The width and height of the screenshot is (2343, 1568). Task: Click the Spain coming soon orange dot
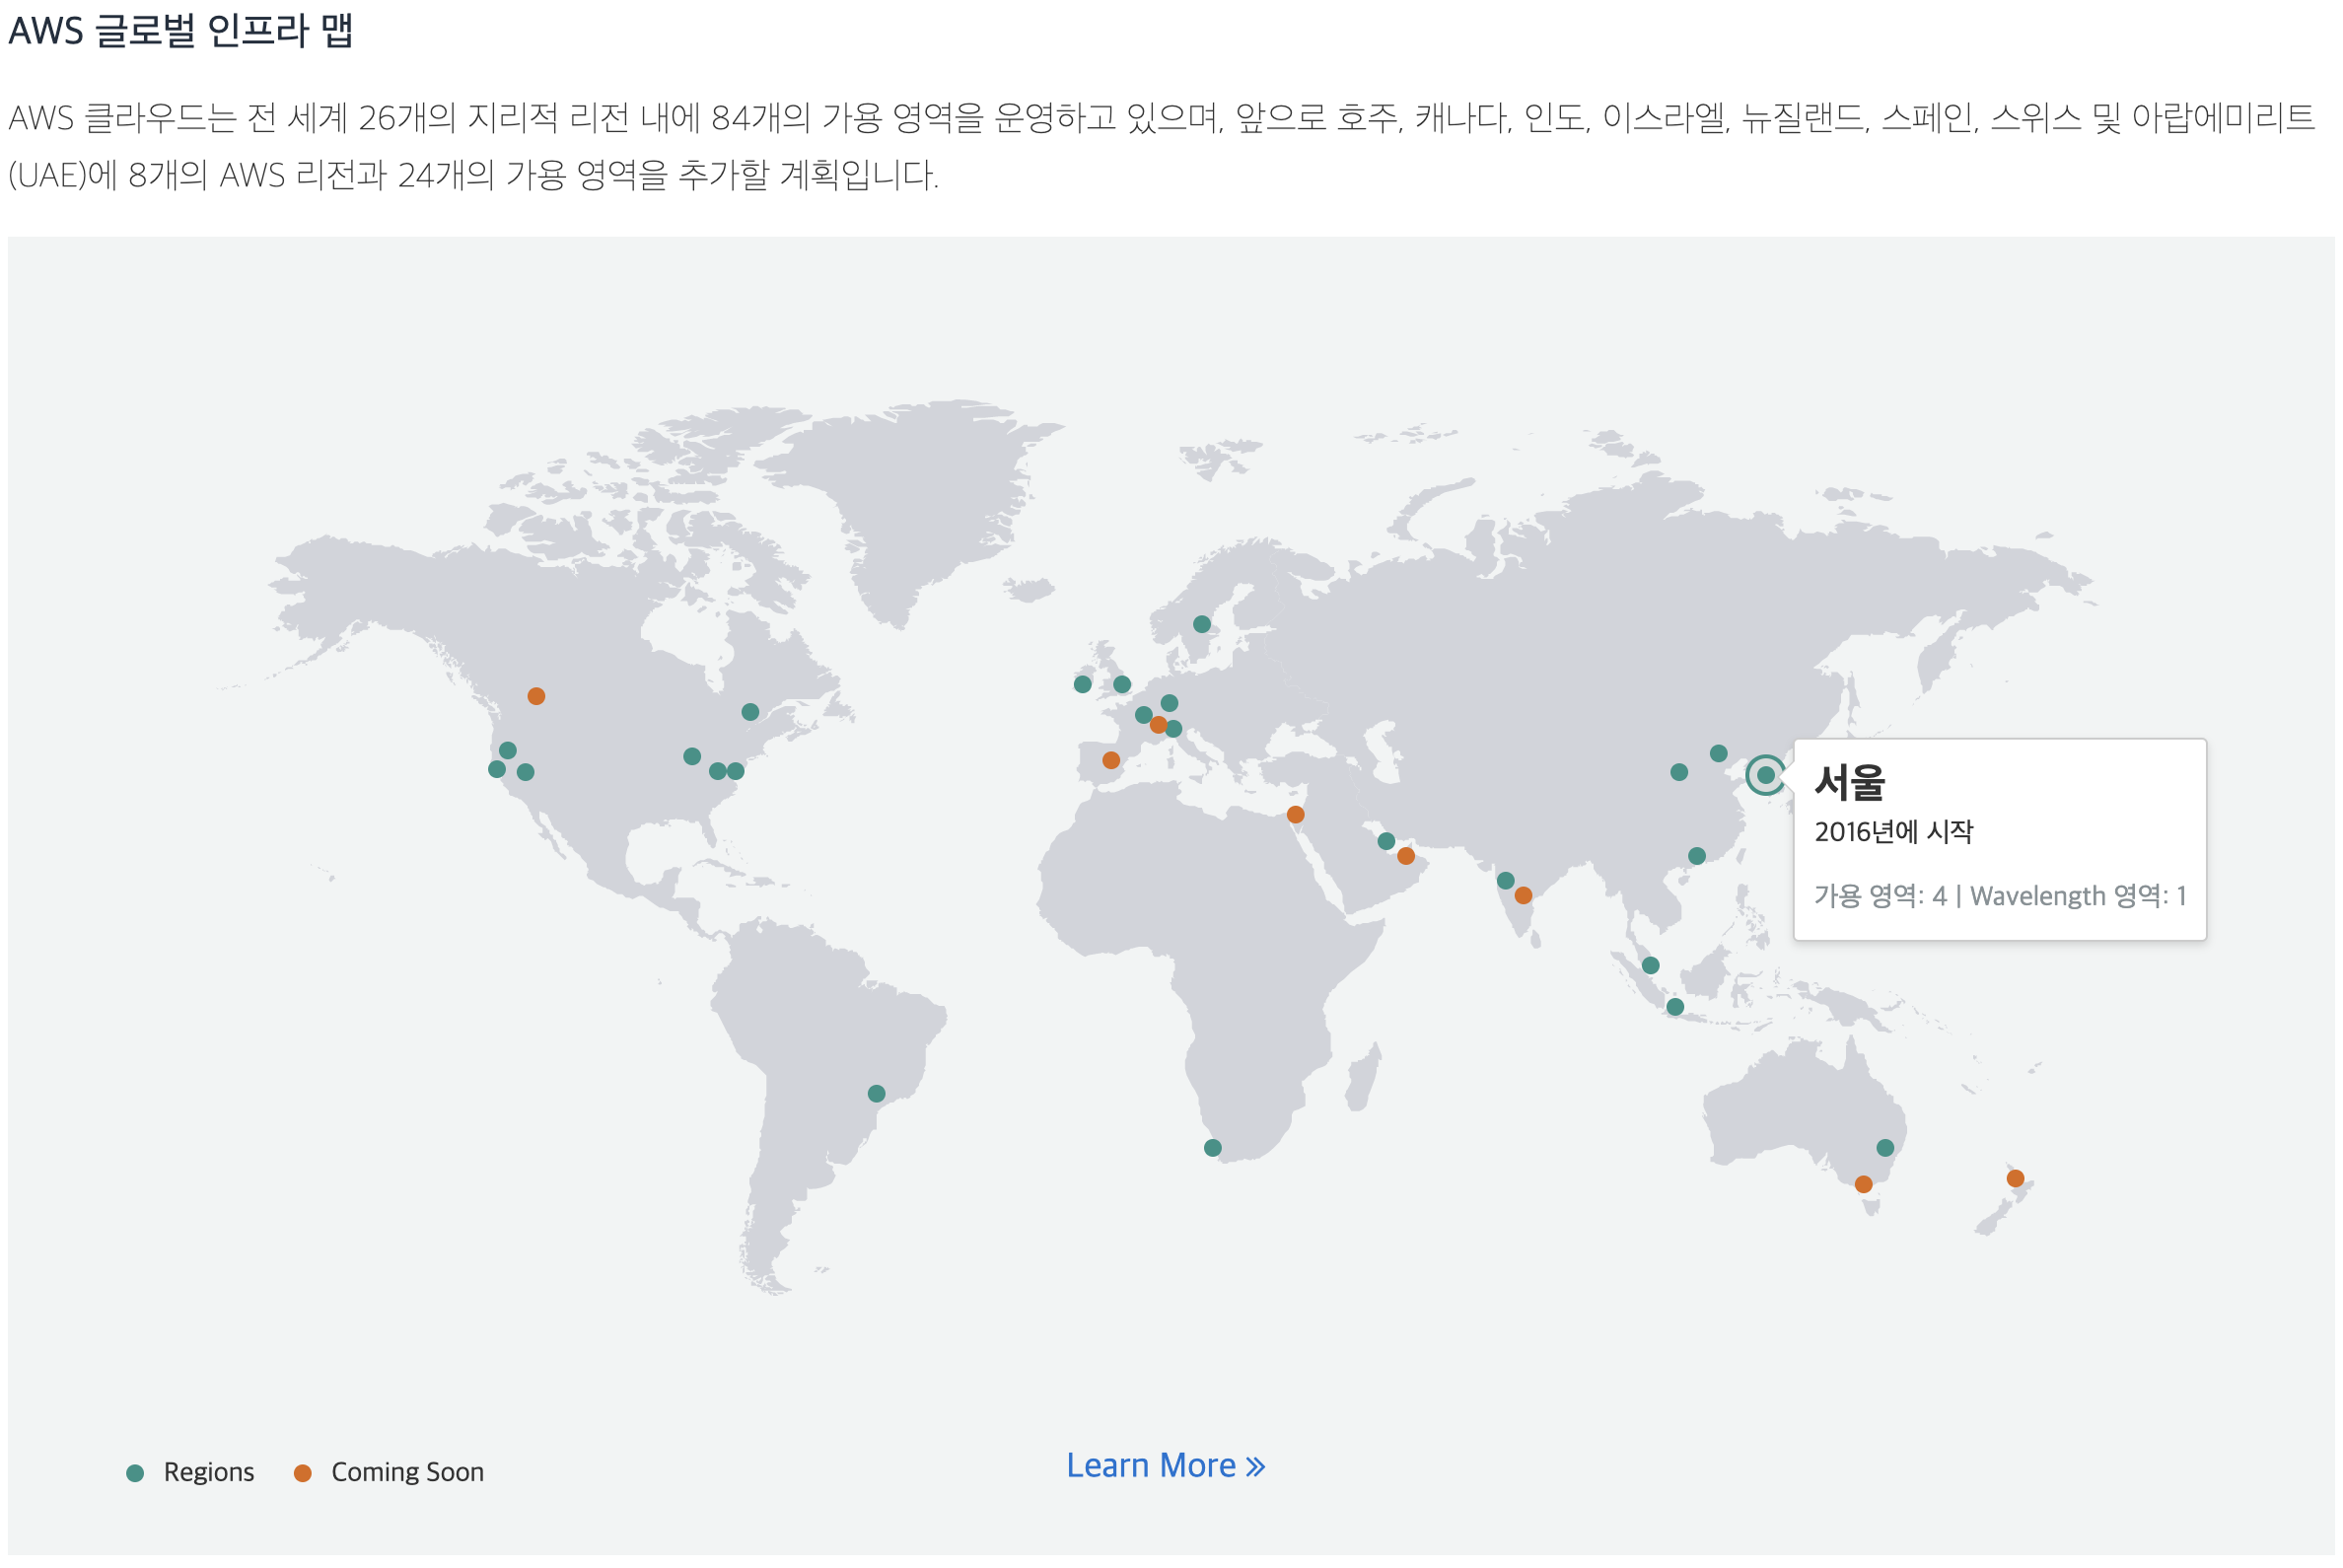[1111, 760]
